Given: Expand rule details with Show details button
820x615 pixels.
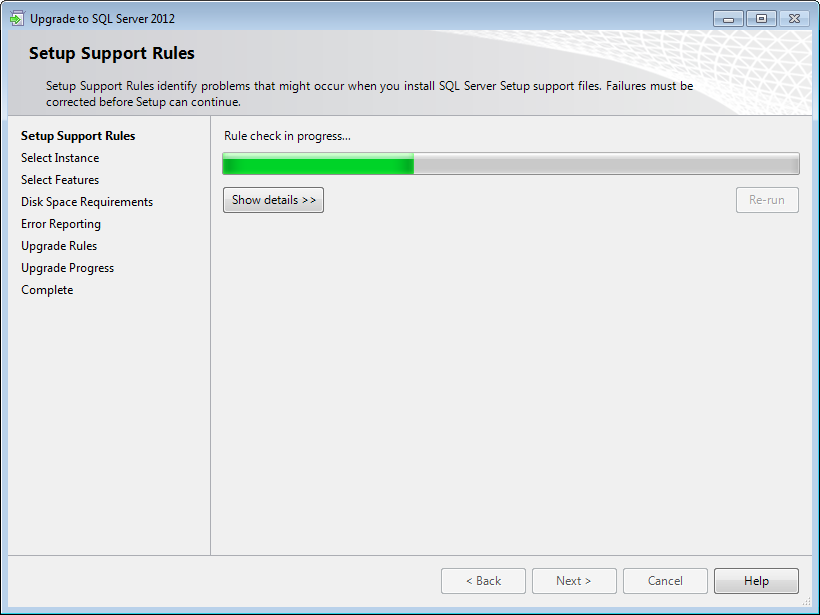Looking at the screenshot, I should tap(274, 200).
